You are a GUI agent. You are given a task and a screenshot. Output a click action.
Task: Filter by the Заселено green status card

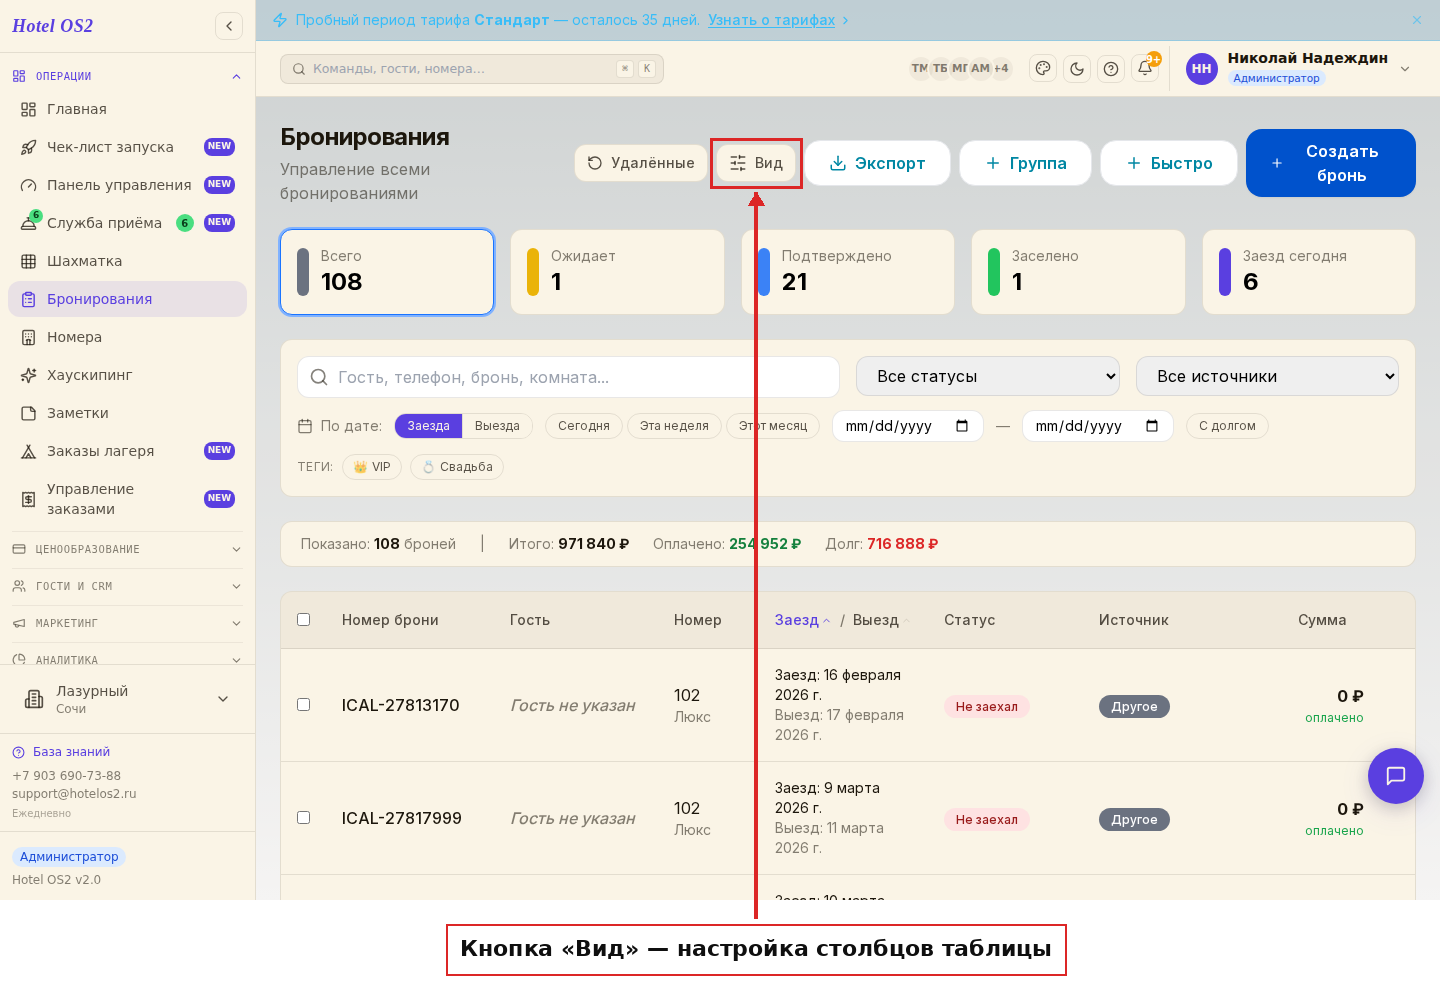[1078, 272]
